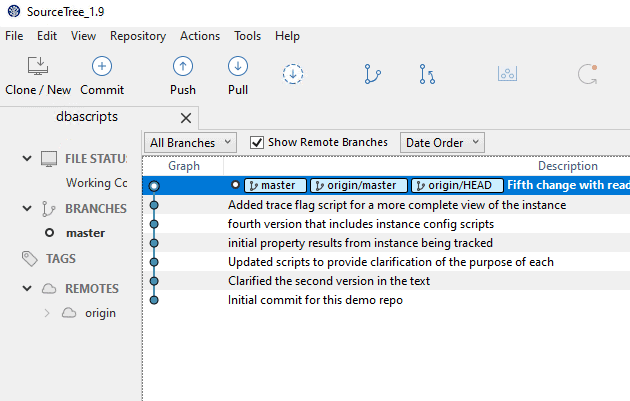This screenshot has height=401, width=630.
Task: Select Working Copy in sidebar
Action: pos(96,183)
